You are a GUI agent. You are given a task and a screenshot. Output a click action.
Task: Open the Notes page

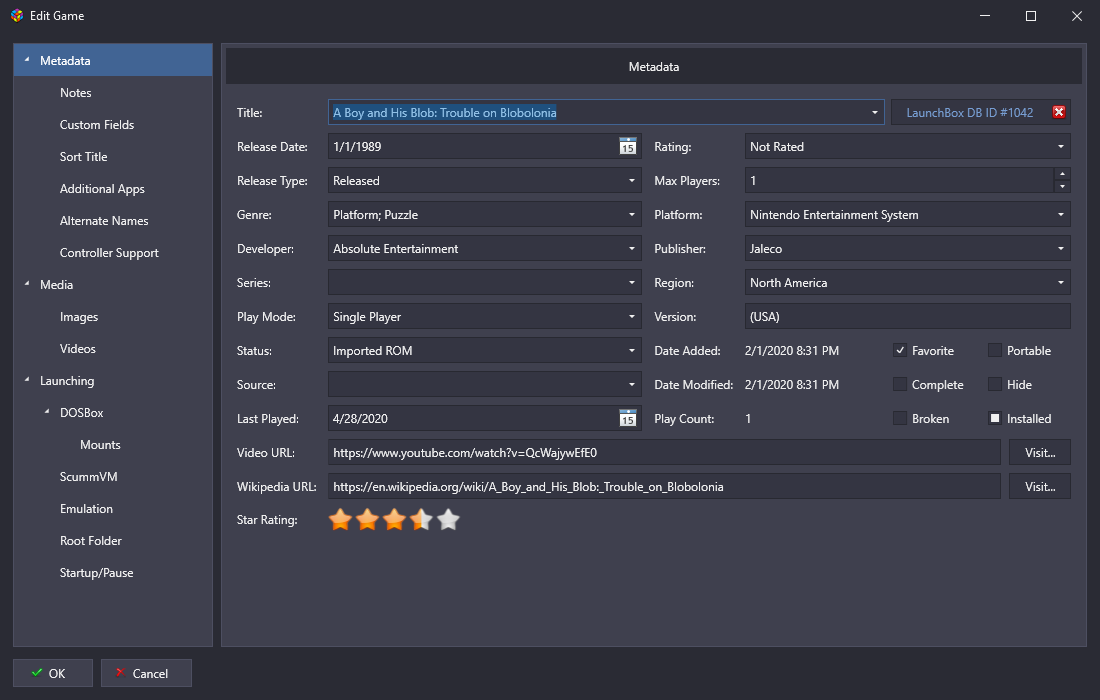[75, 93]
